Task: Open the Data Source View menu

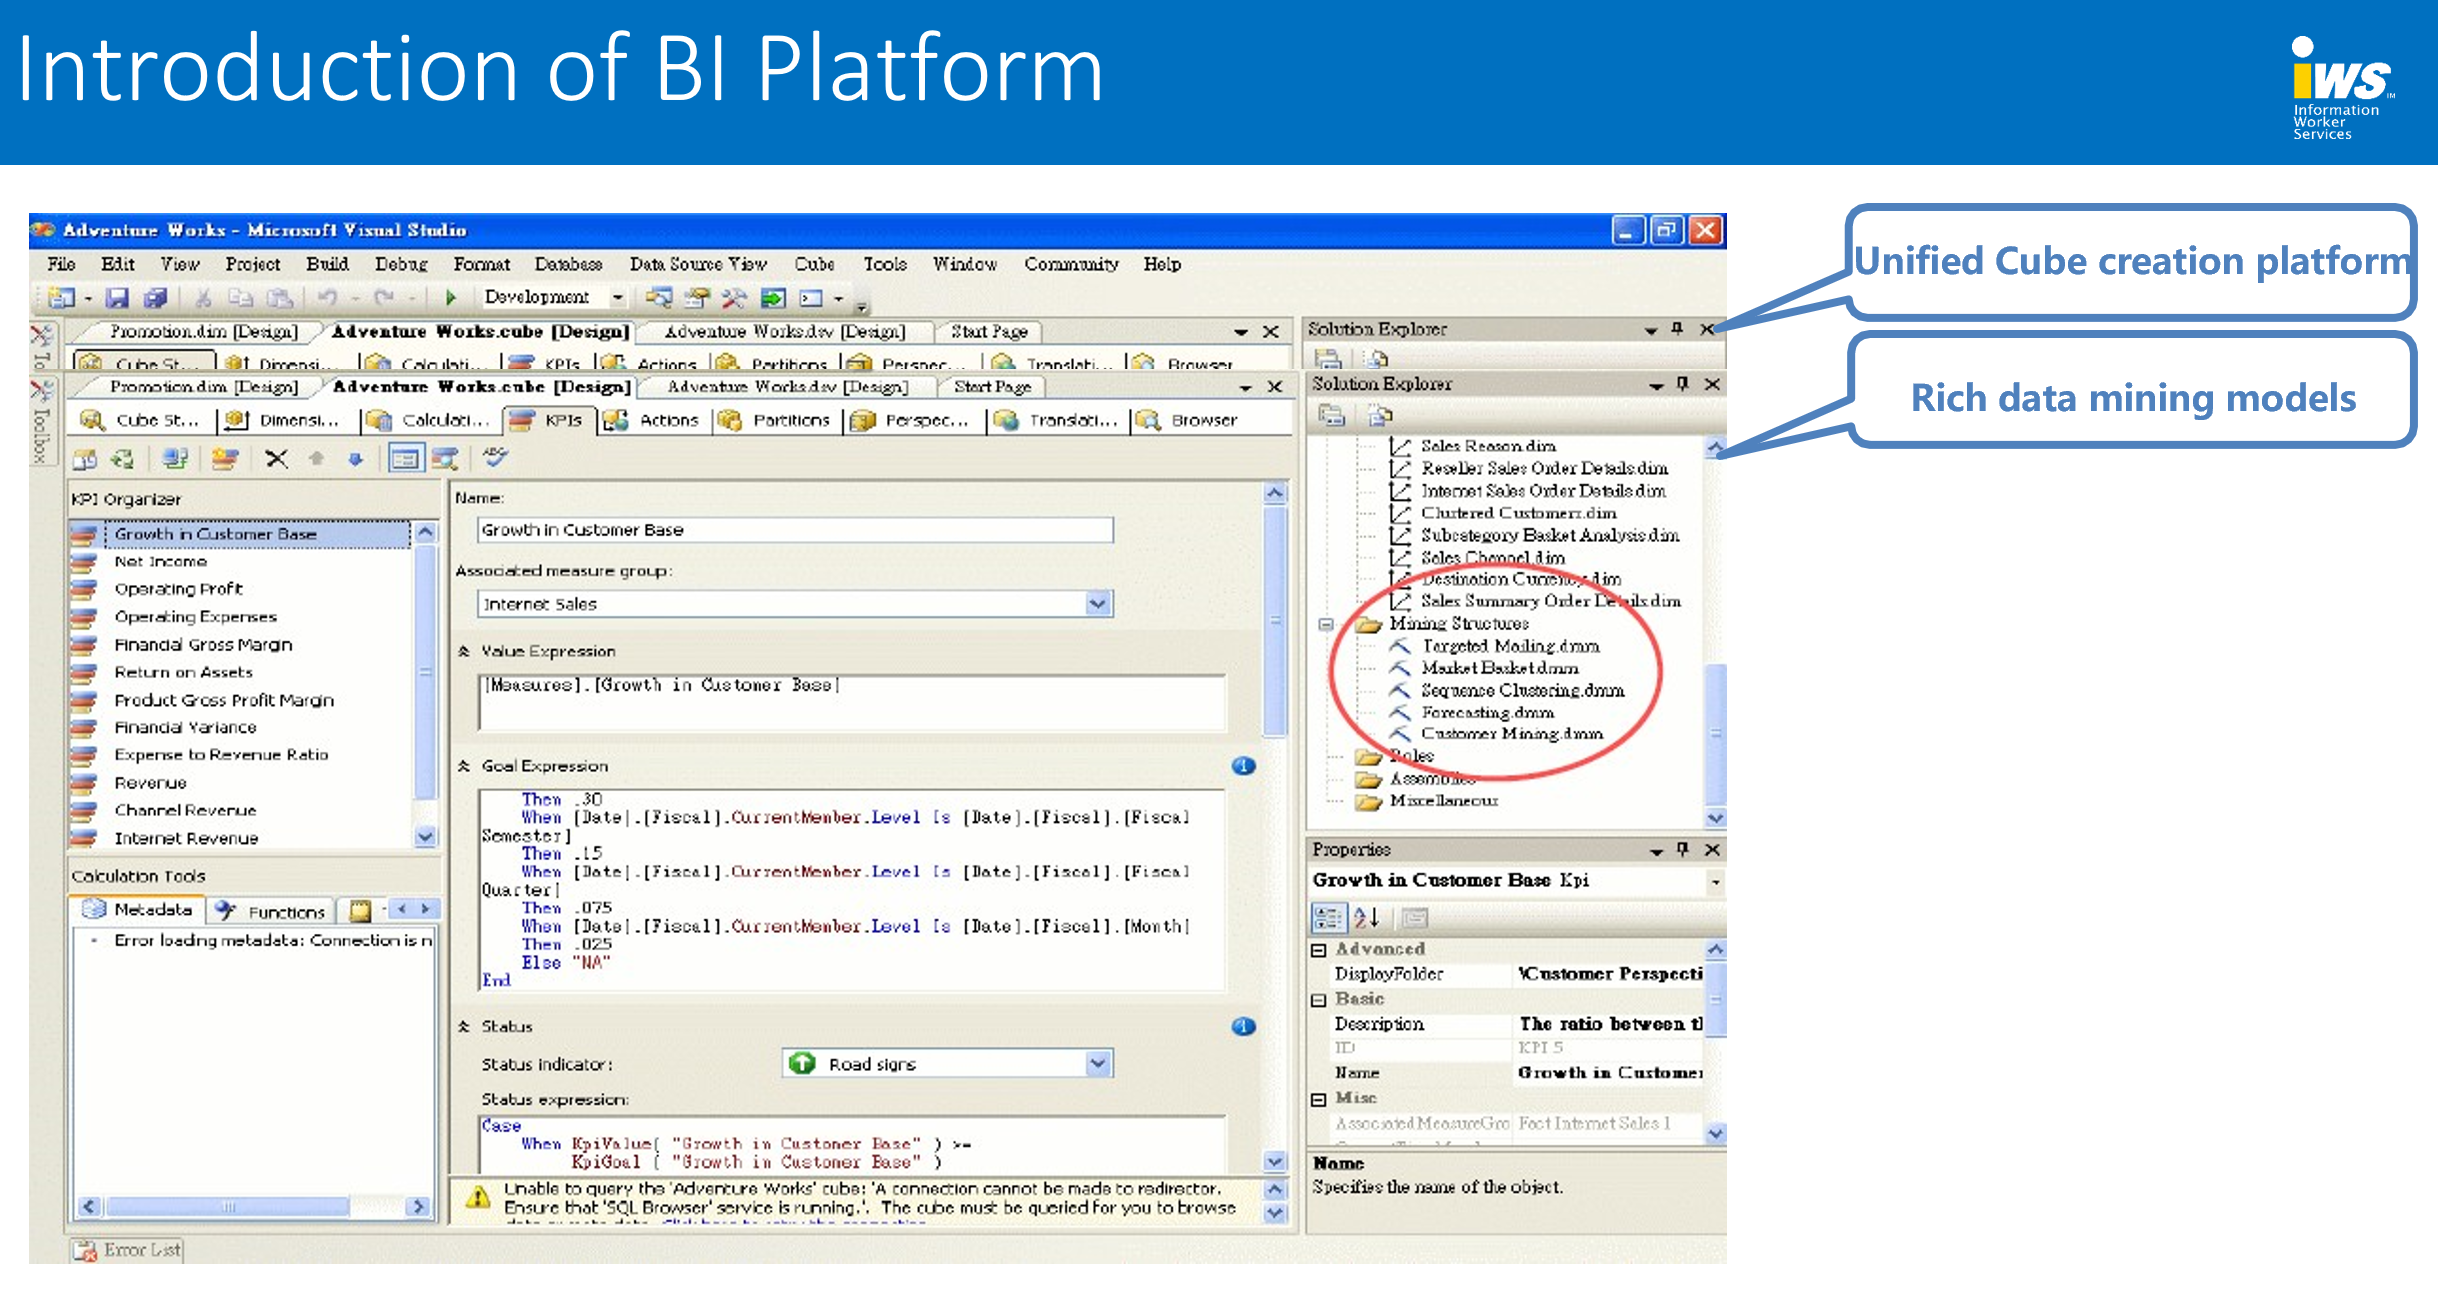Action: point(698,264)
